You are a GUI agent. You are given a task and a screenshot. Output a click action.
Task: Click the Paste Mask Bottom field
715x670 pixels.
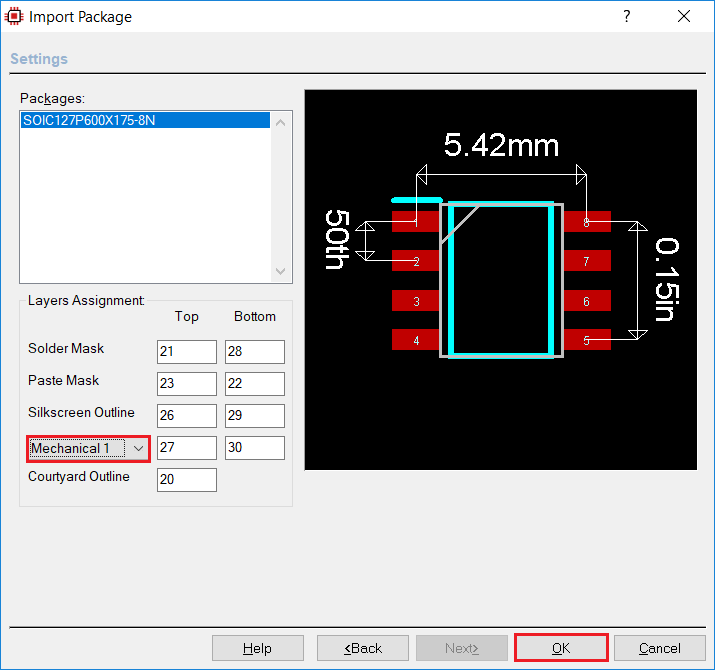[x=255, y=384]
